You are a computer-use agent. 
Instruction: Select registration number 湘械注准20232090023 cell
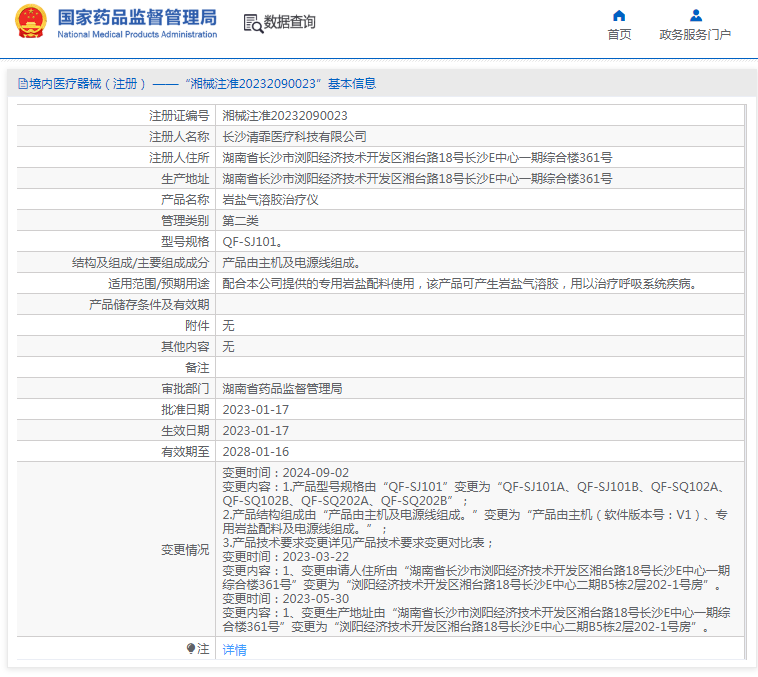coord(285,116)
